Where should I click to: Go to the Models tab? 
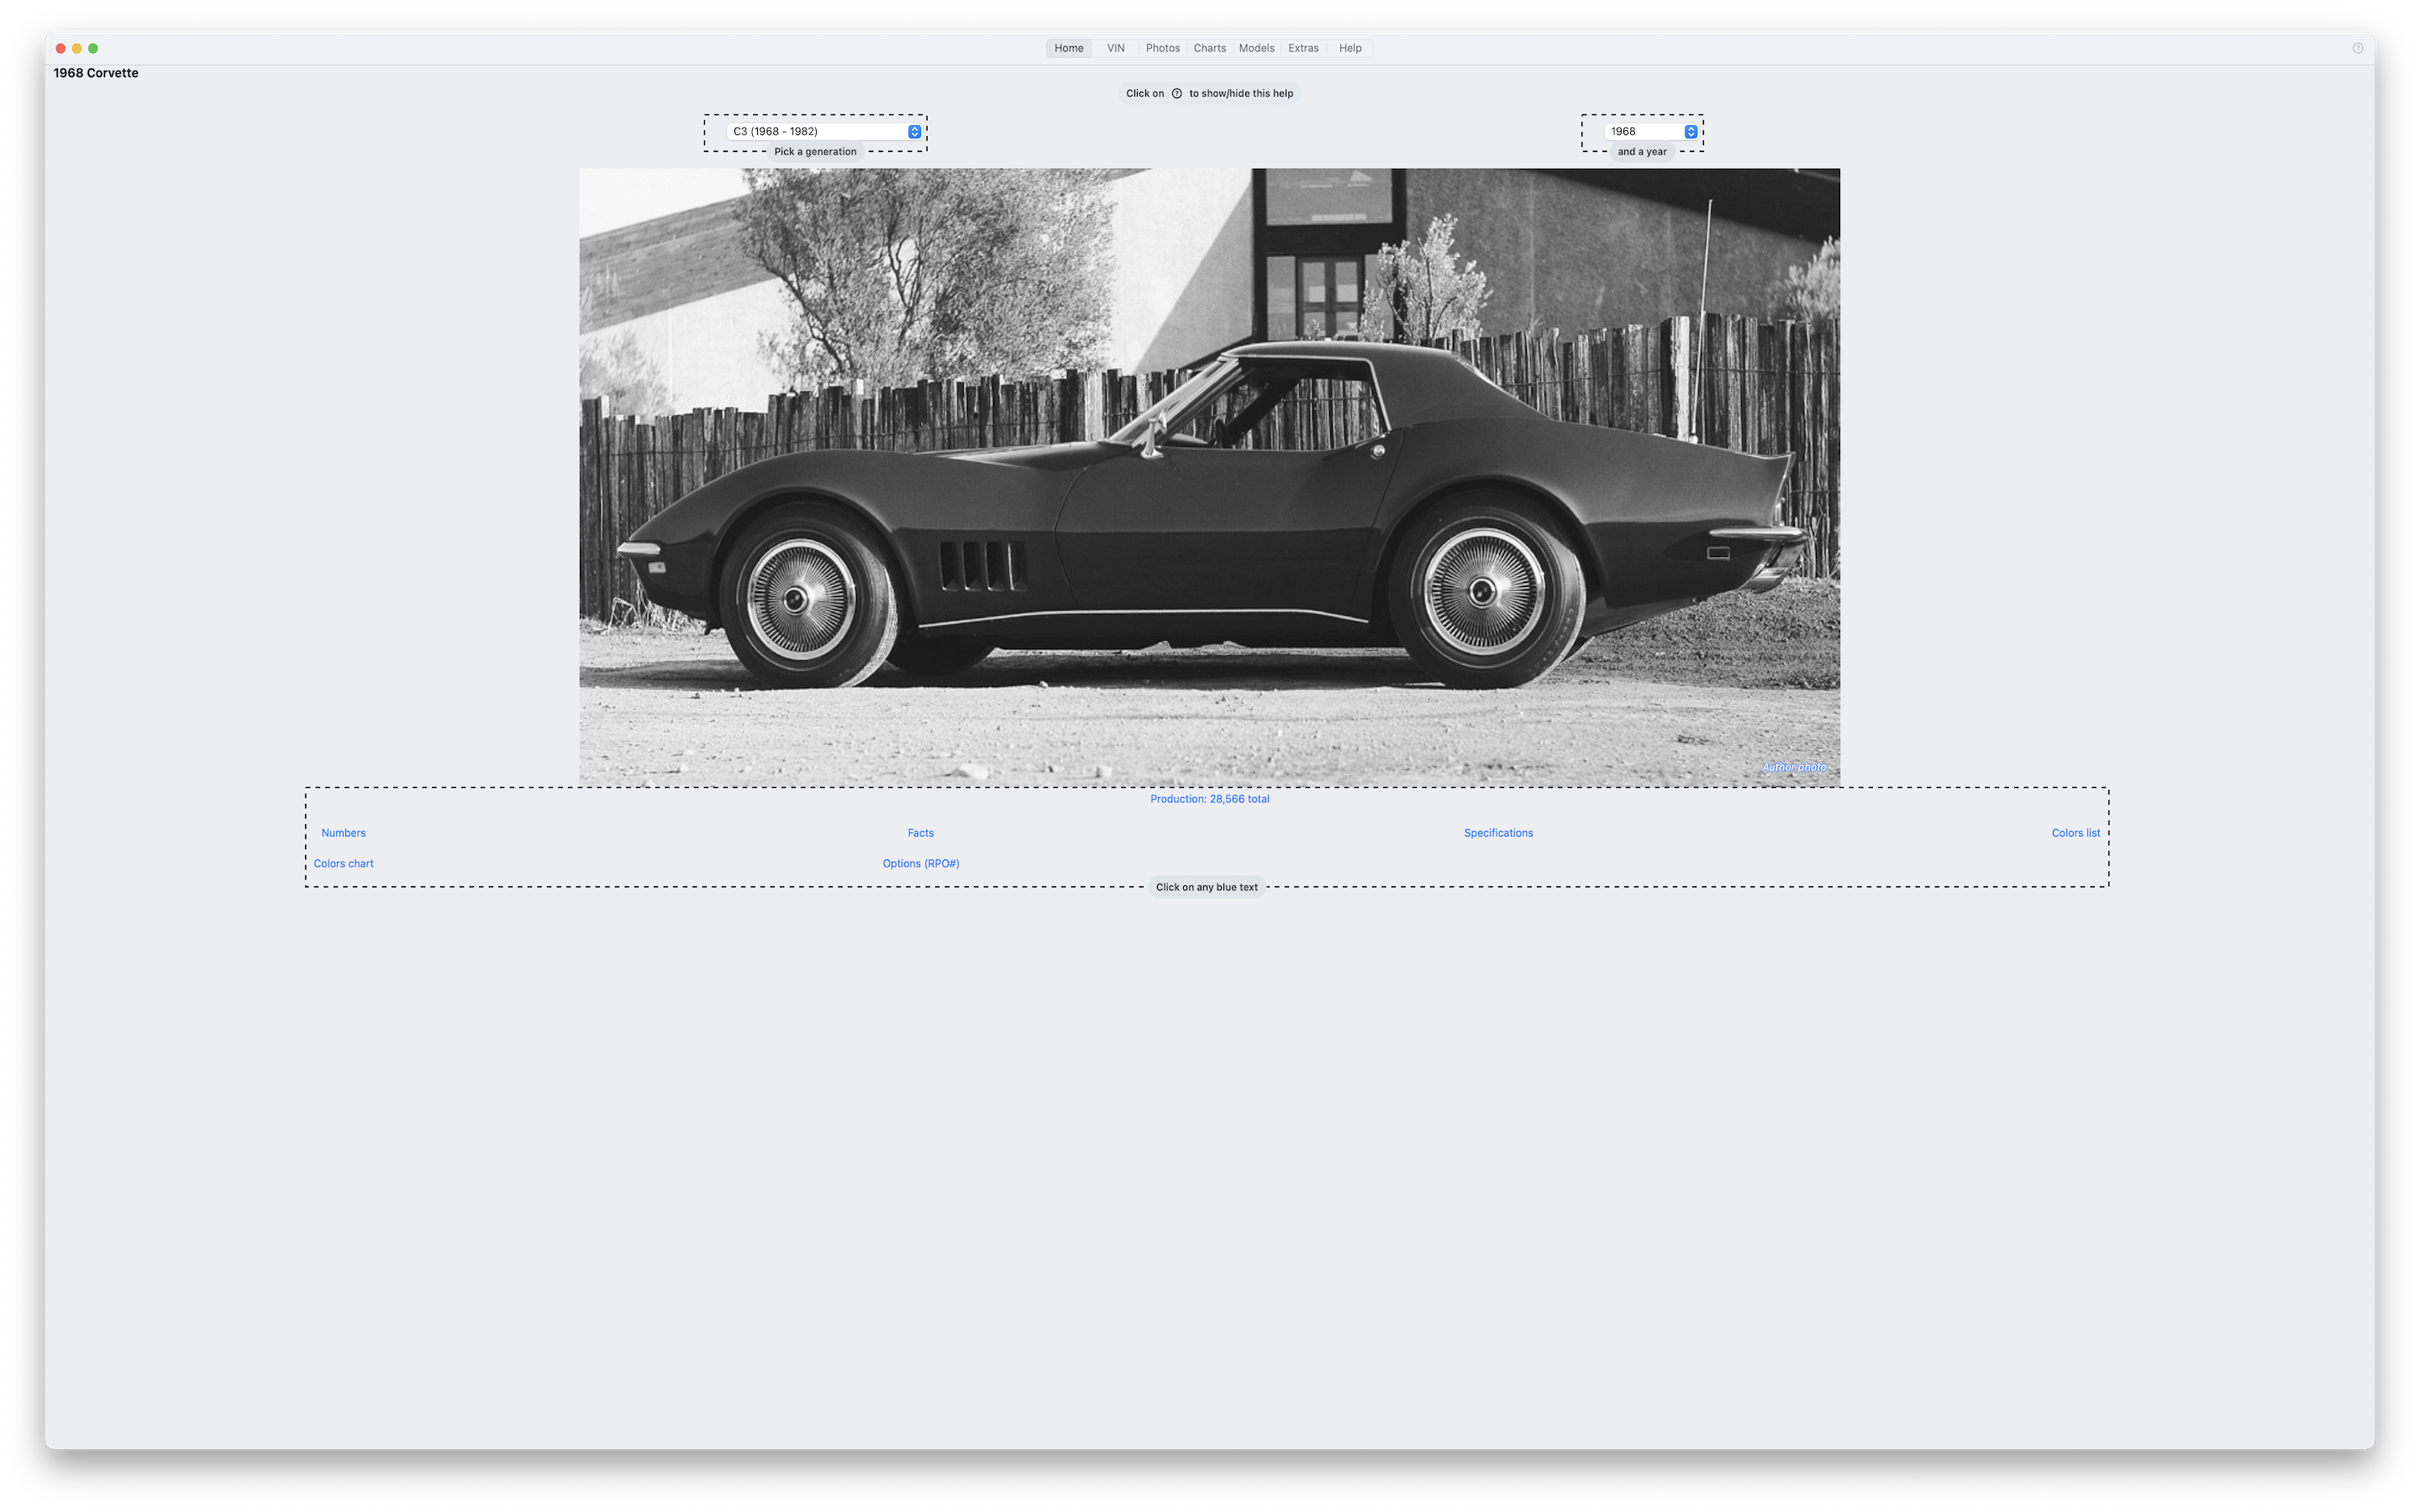pyautogui.click(x=1256, y=48)
